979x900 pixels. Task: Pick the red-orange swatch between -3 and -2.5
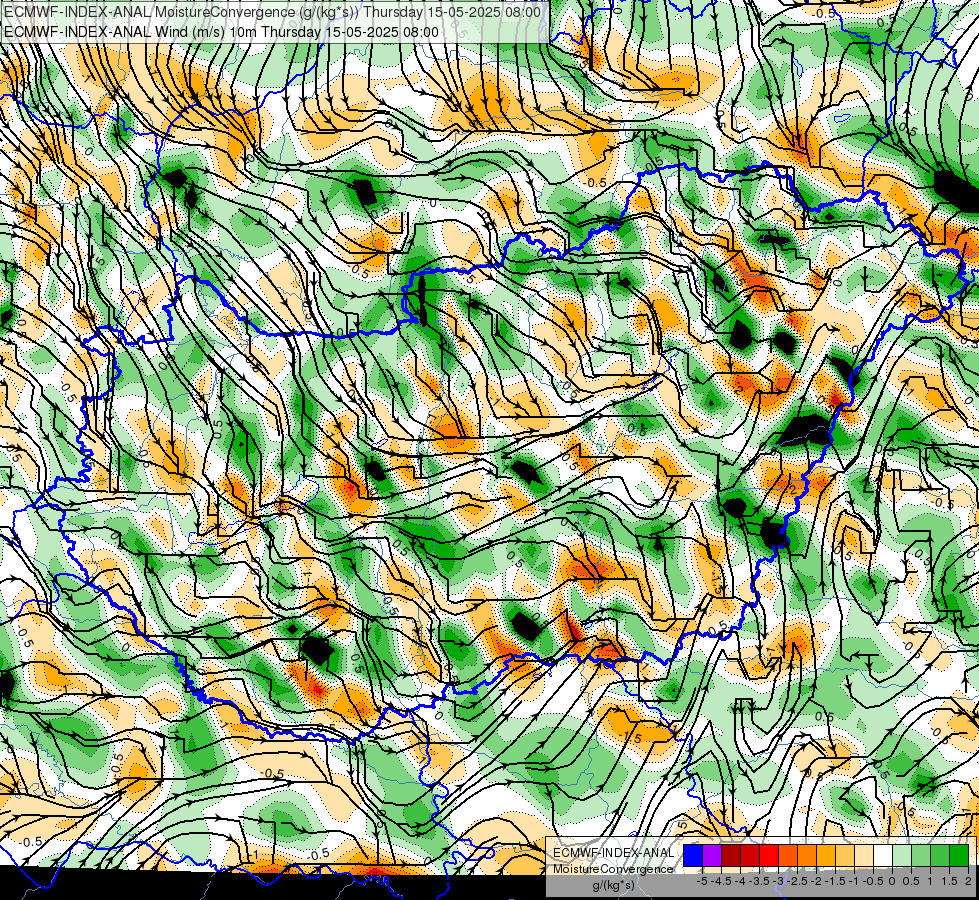[788, 855]
